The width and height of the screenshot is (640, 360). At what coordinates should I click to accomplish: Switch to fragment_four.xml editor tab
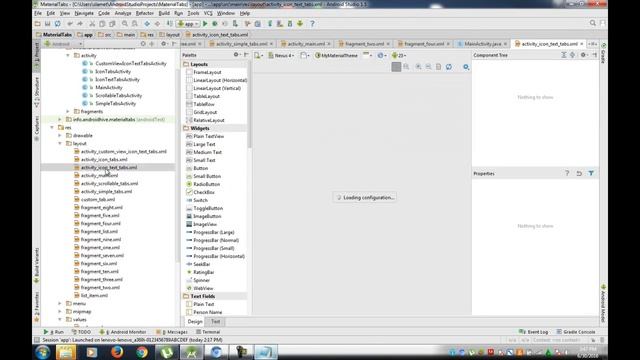click(x=424, y=44)
